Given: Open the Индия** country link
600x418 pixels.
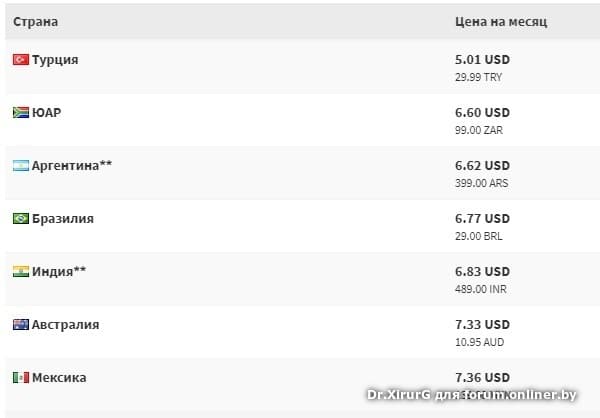Looking at the screenshot, I should click(59, 271).
